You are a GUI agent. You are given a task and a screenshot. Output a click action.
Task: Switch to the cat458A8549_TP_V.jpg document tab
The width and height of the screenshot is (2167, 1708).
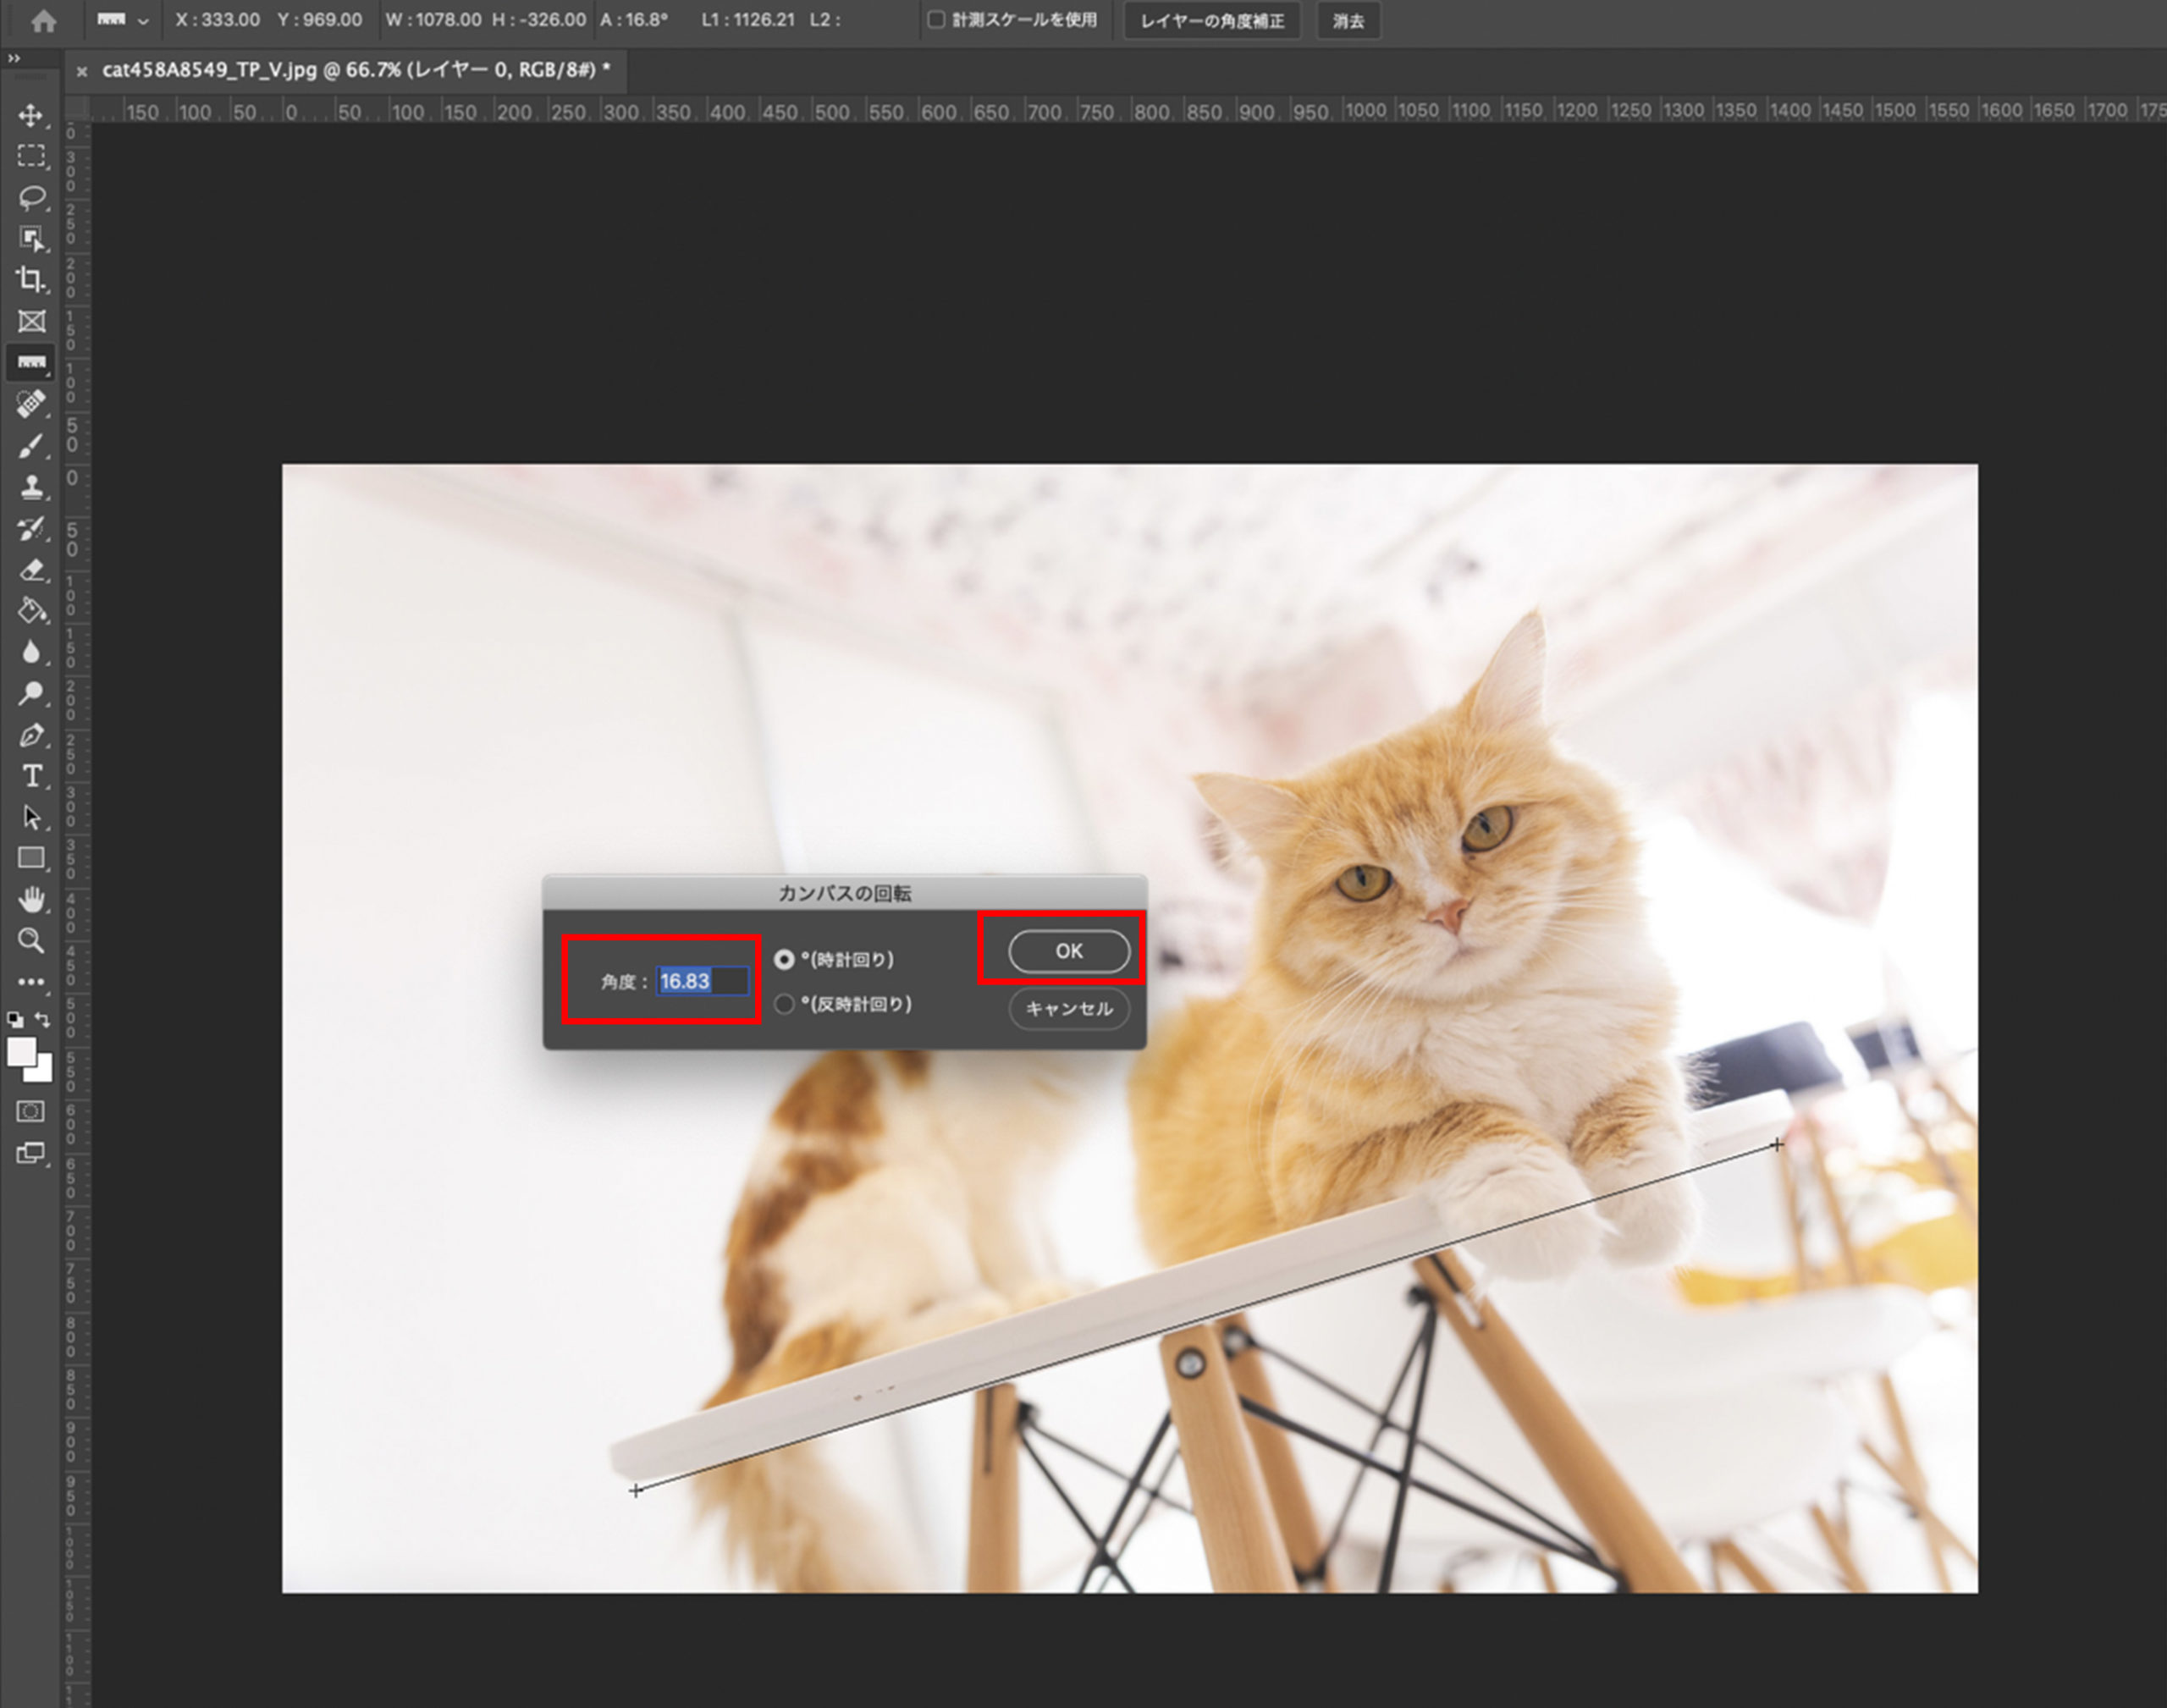pos(356,70)
